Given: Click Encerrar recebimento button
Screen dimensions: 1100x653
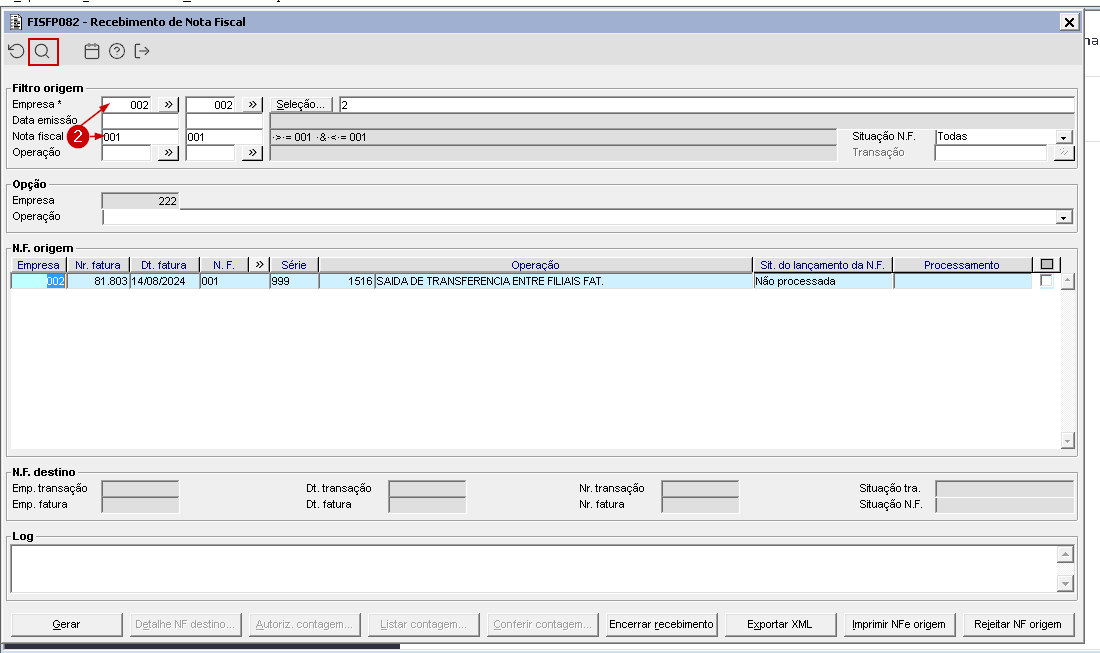Looking at the screenshot, I should coord(662,624).
